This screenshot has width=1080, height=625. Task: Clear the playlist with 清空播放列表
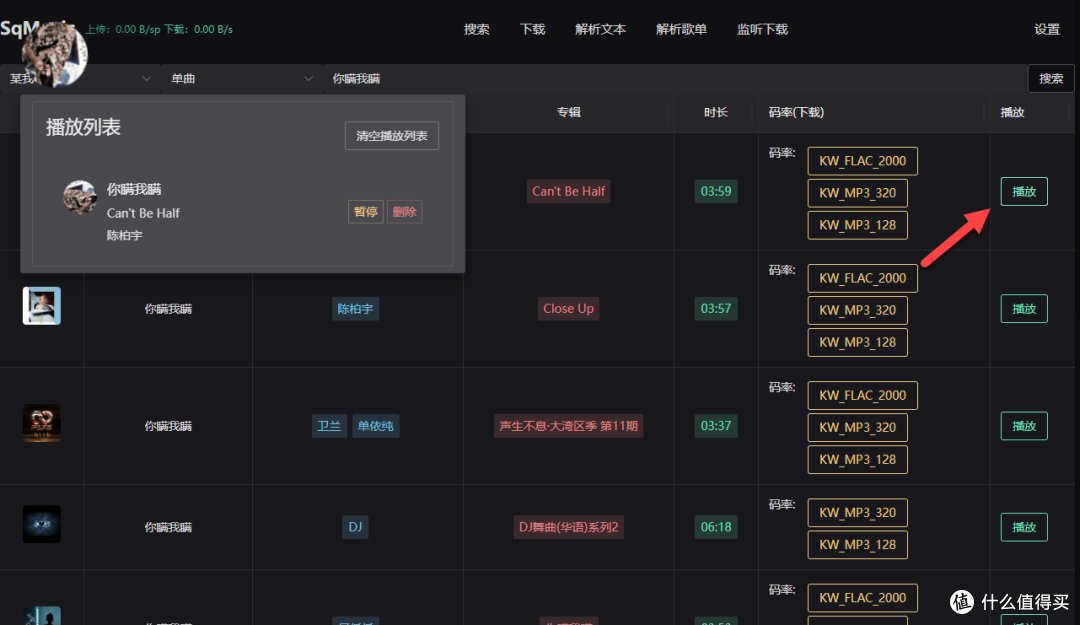(x=392, y=135)
